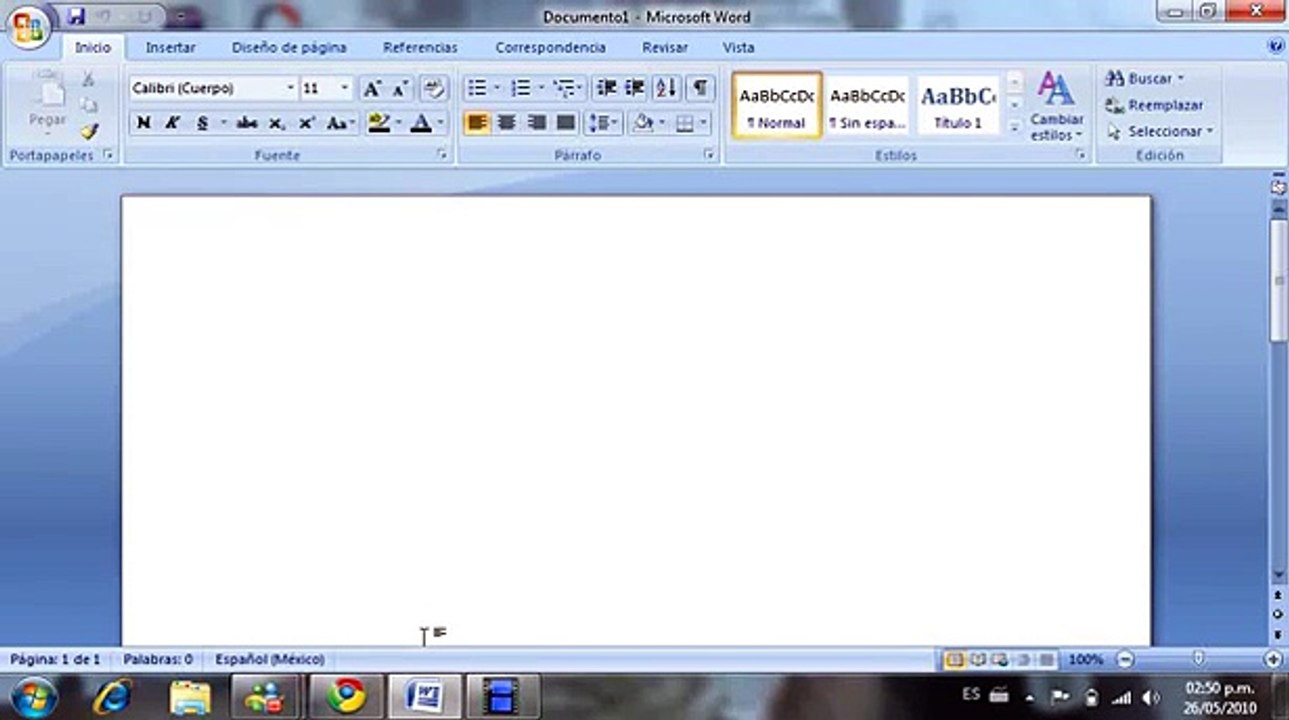Open zoom dialog via 100% level
1289x720 pixels.
pyautogui.click(x=1085, y=660)
